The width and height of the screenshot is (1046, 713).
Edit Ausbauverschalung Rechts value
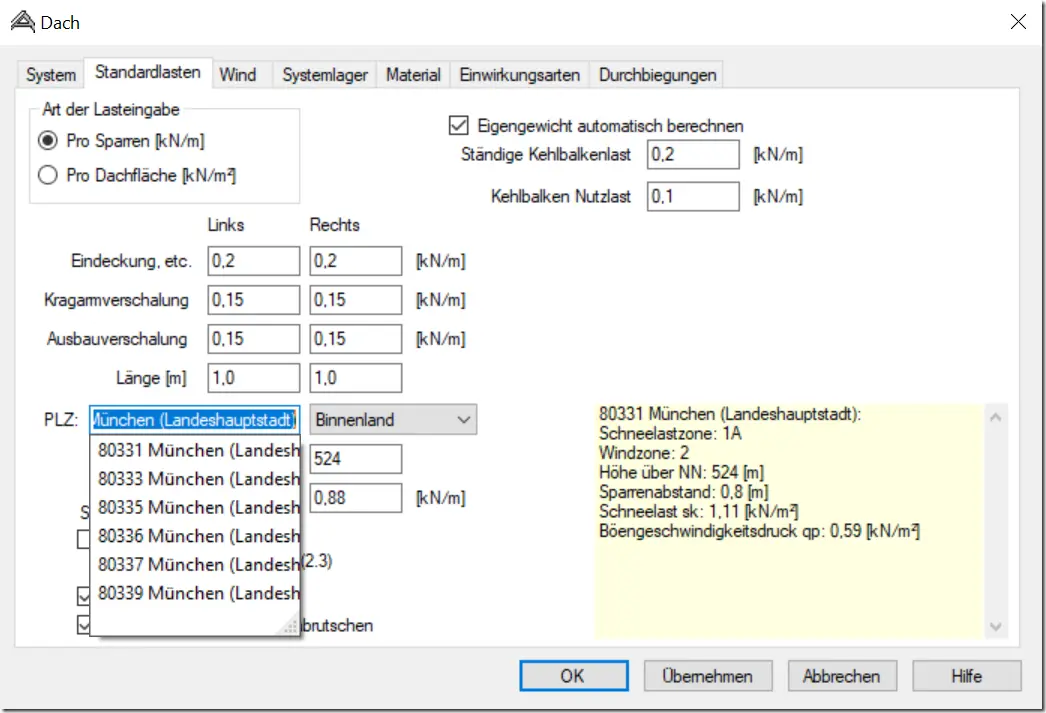coord(356,339)
